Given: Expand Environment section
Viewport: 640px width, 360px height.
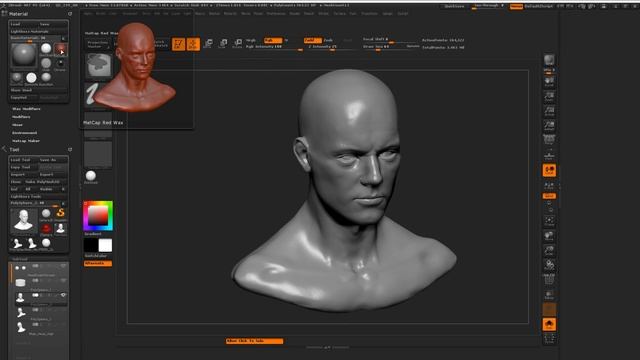Looking at the screenshot, I should 24,133.
